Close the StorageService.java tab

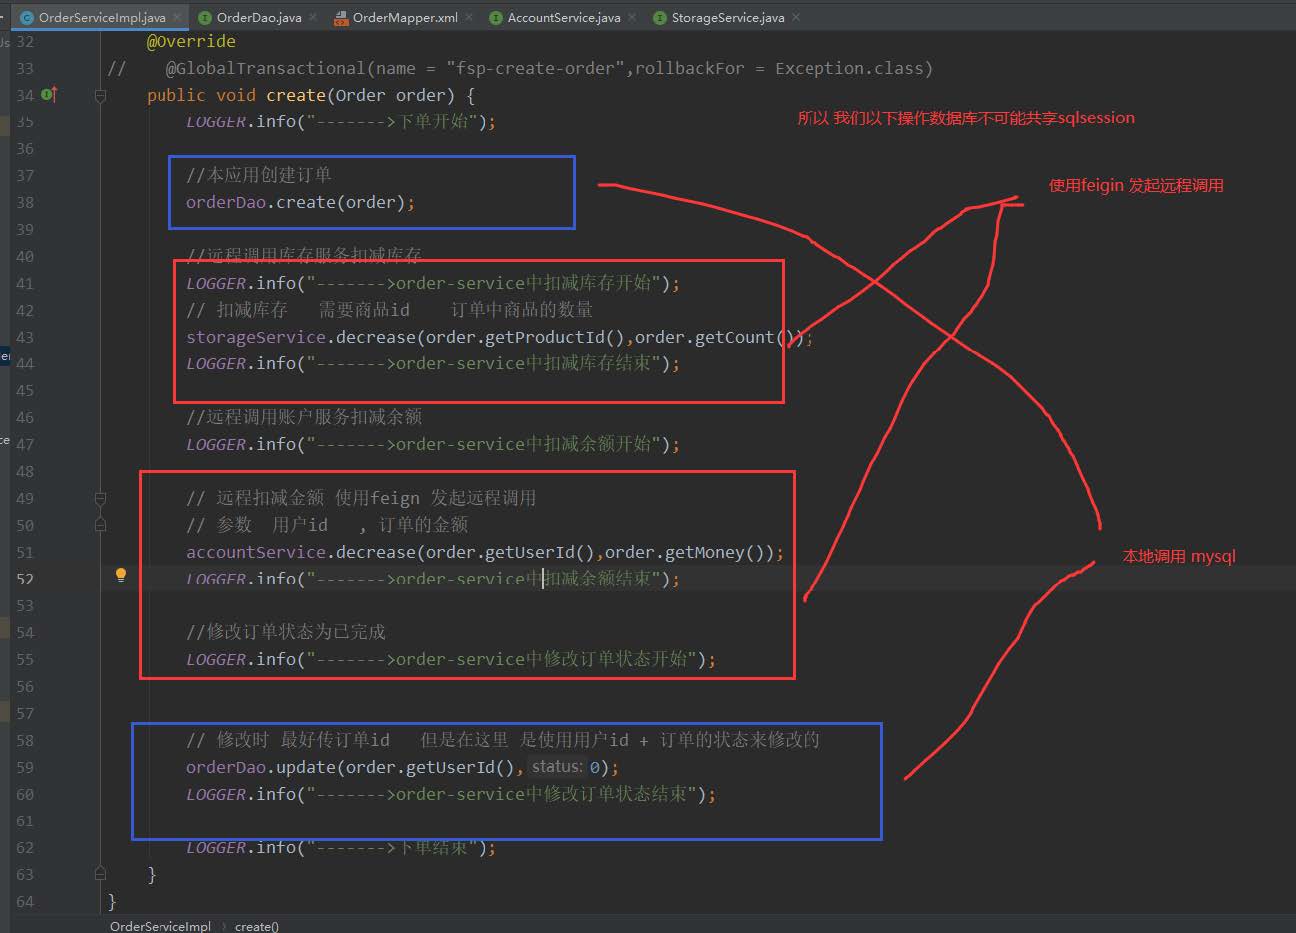(x=796, y=17)
